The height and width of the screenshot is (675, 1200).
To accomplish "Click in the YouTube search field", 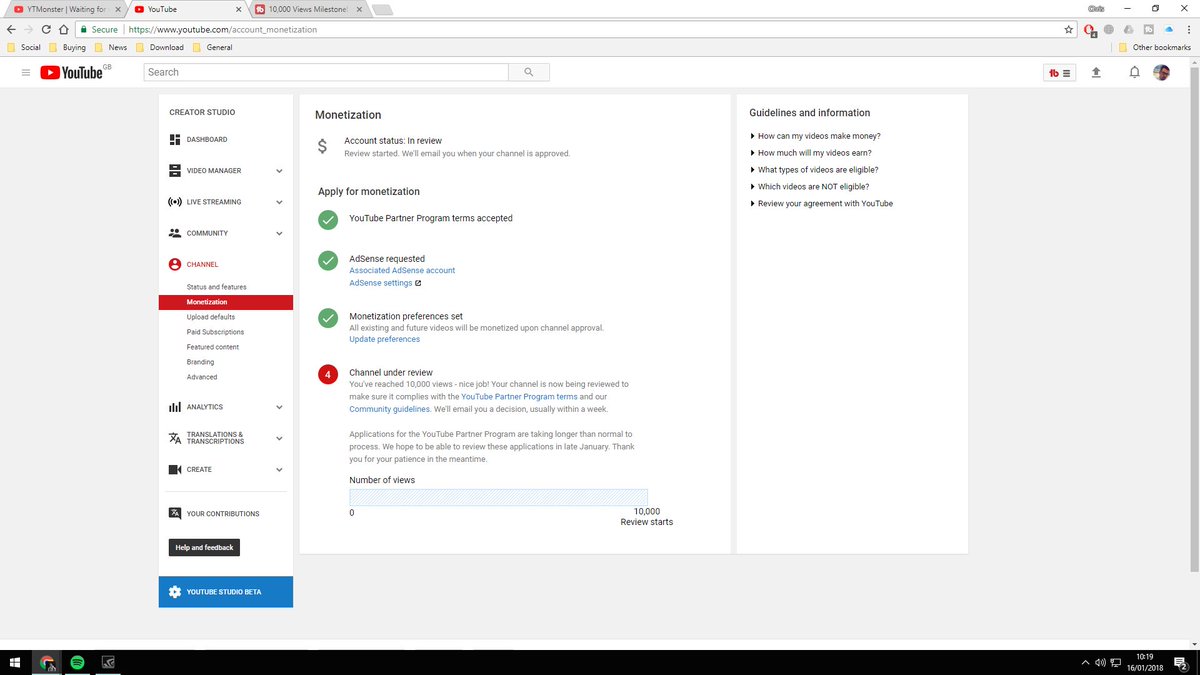I will point(326,72).
